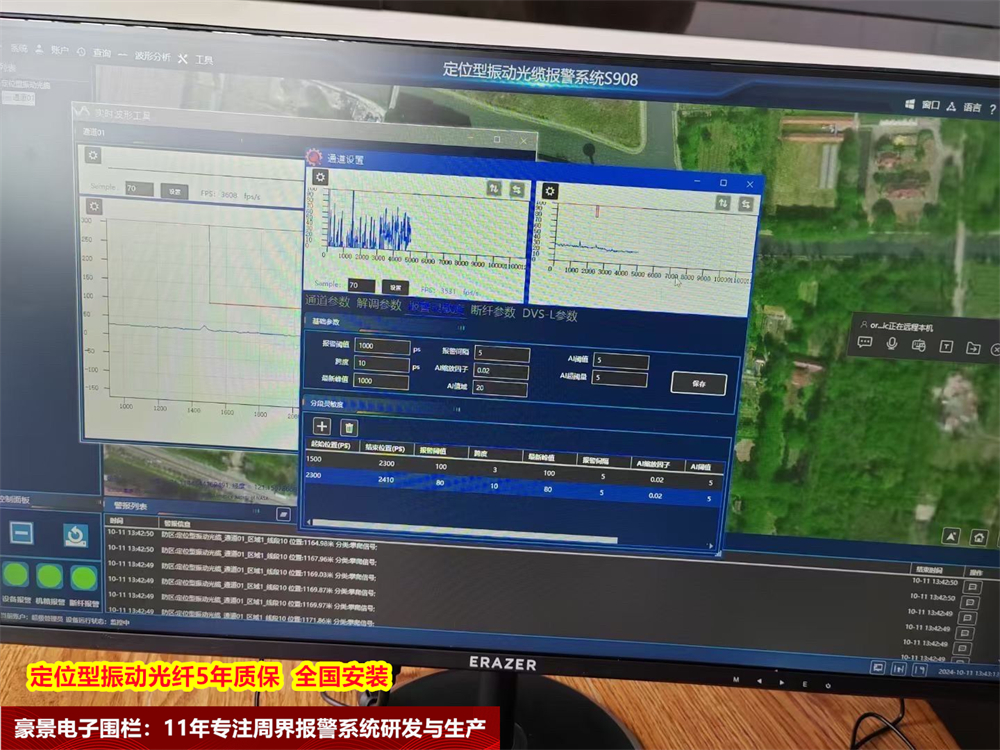Image resolution: width=1000 pixels, height=750 pixels.
Task: Click the minus icon in control panel
Action: [x=22, y=533]
